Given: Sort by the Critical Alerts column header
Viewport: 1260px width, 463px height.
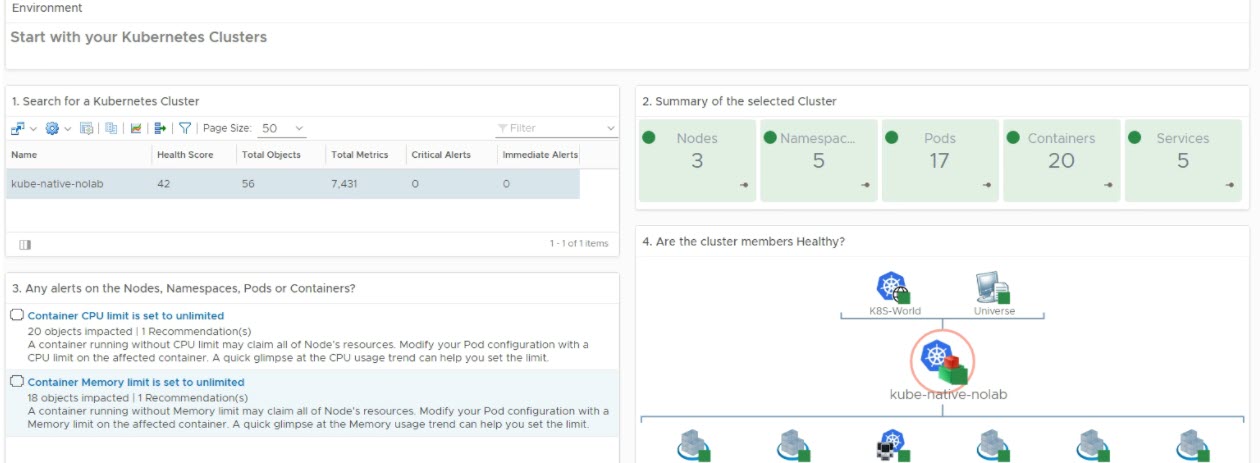Looking at the screenshot, I should (x=441, y=155).
